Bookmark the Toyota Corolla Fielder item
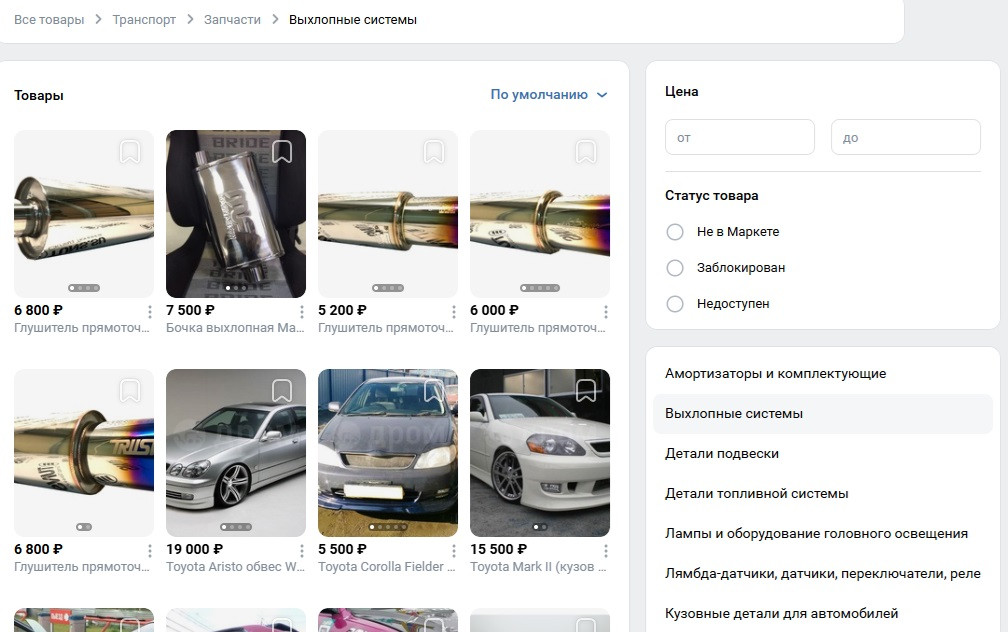The image size is (1008, 632). pyautogui.click(x=434, y=391)
